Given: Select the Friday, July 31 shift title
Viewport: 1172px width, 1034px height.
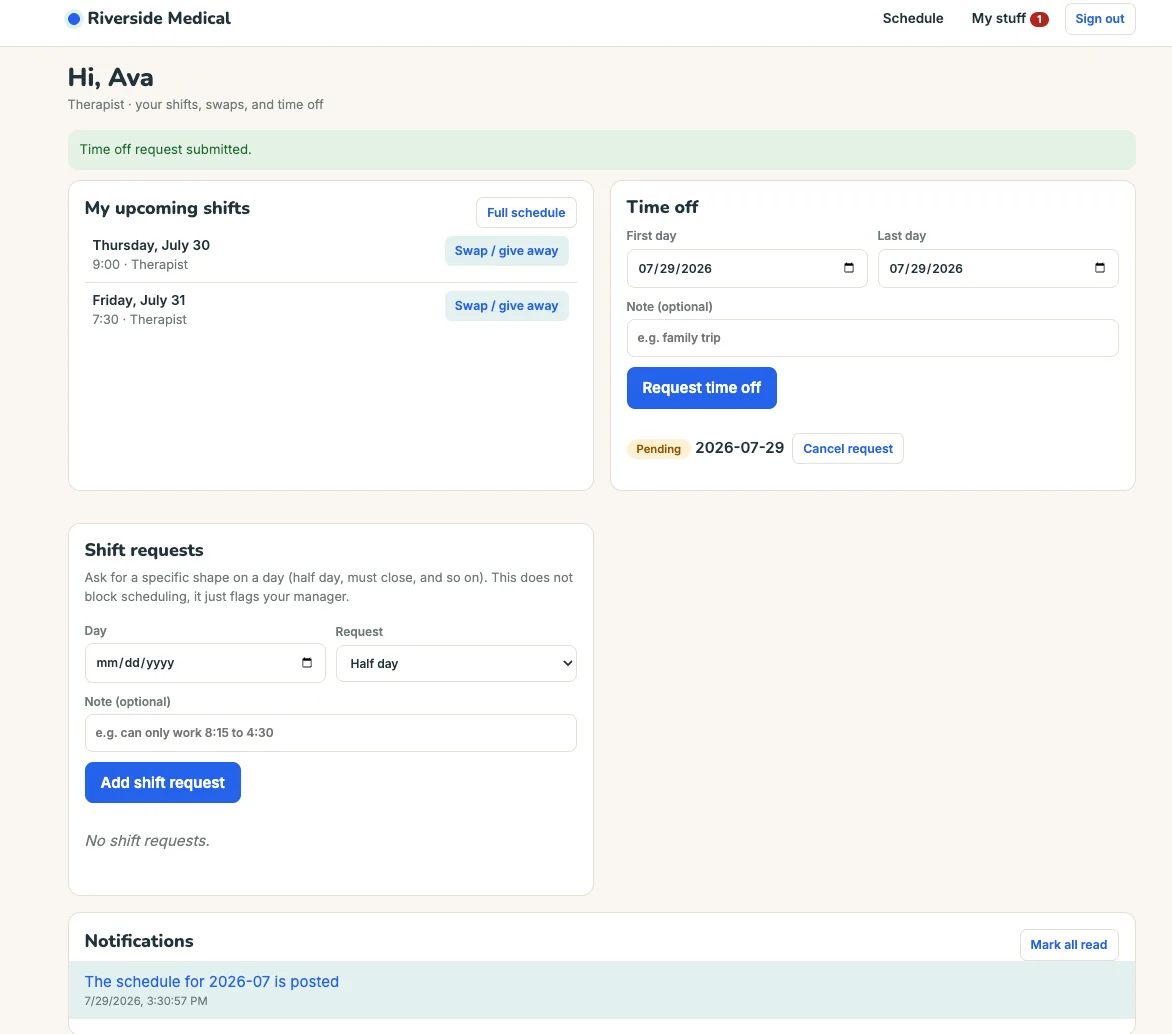Looking at the screenshot, I should point(139,300).
